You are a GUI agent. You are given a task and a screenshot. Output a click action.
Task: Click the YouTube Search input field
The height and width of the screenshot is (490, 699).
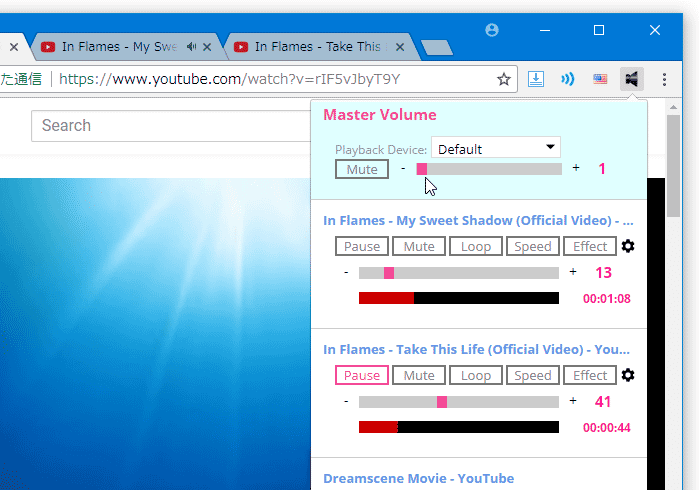point(171,126)
